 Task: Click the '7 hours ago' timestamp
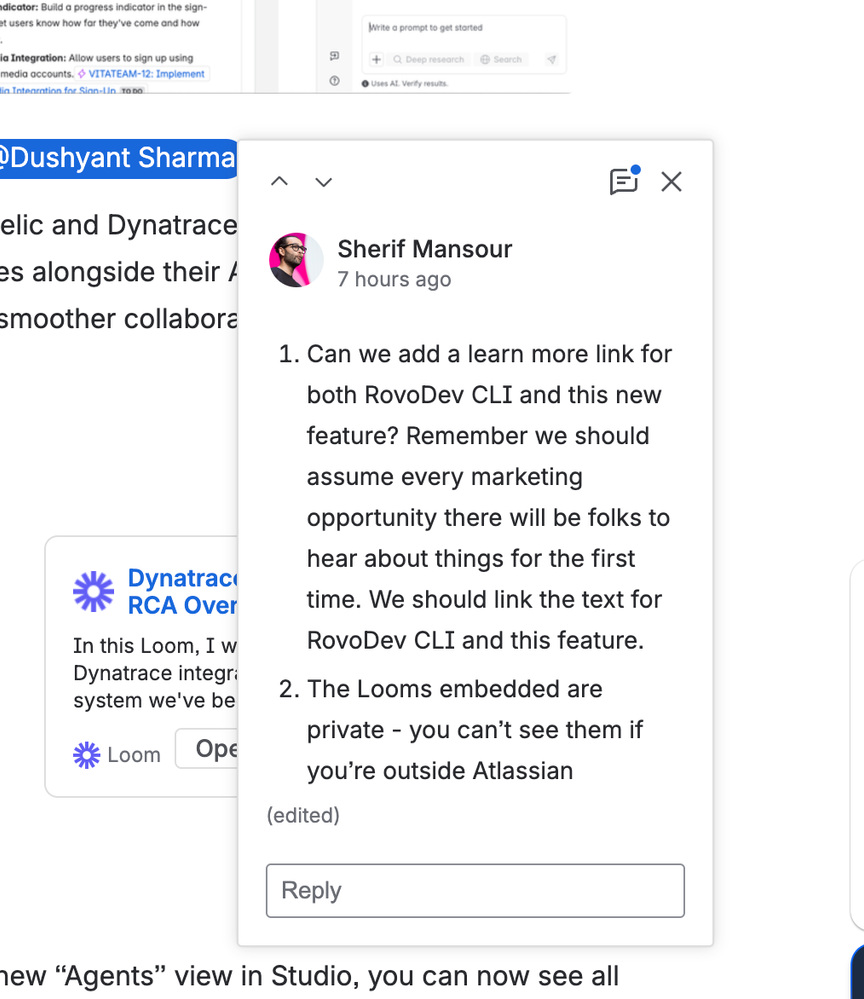[x=394, y=279]
